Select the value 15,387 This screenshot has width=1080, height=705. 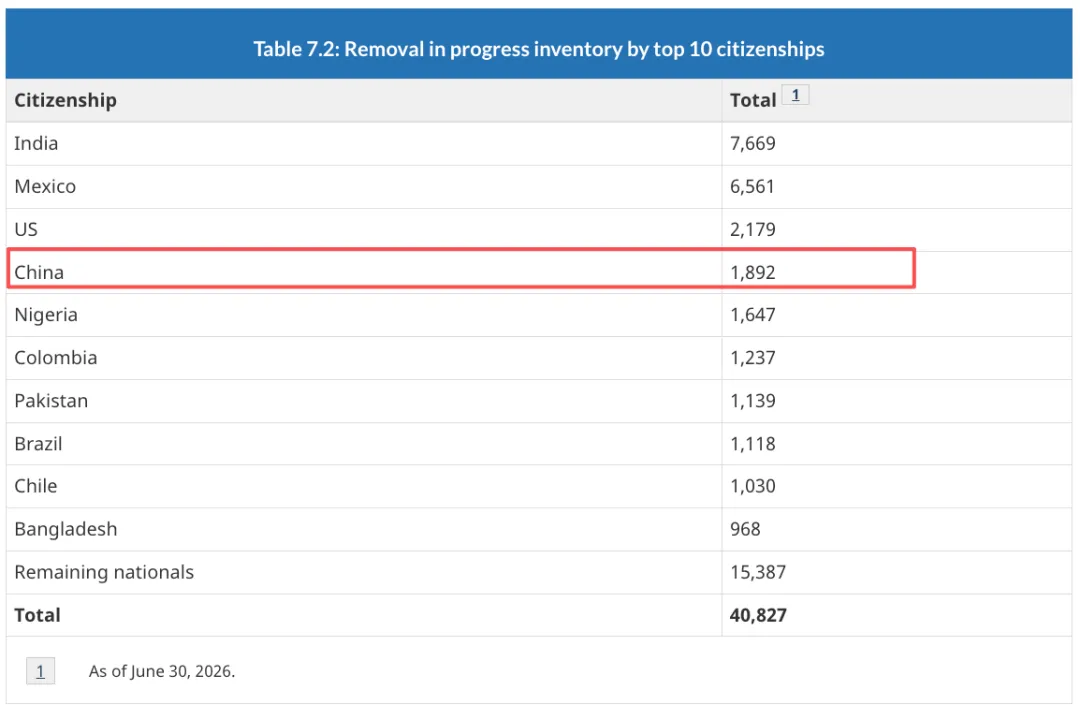[x=758, y=572]
